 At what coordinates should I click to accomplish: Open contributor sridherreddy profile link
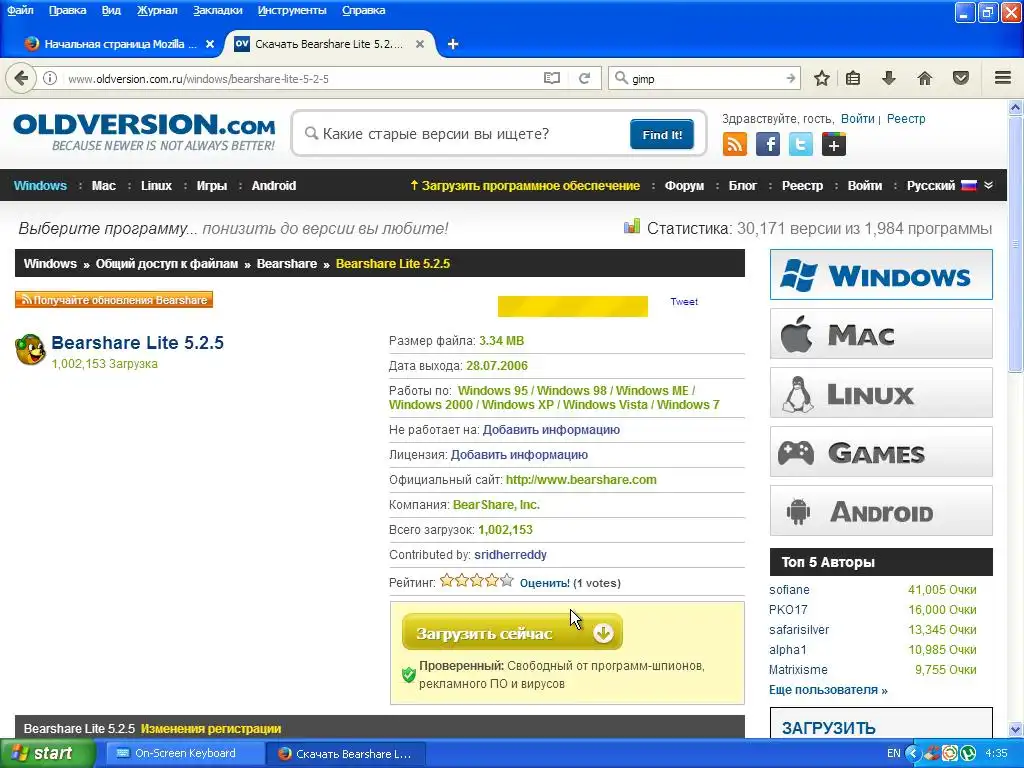510,554
